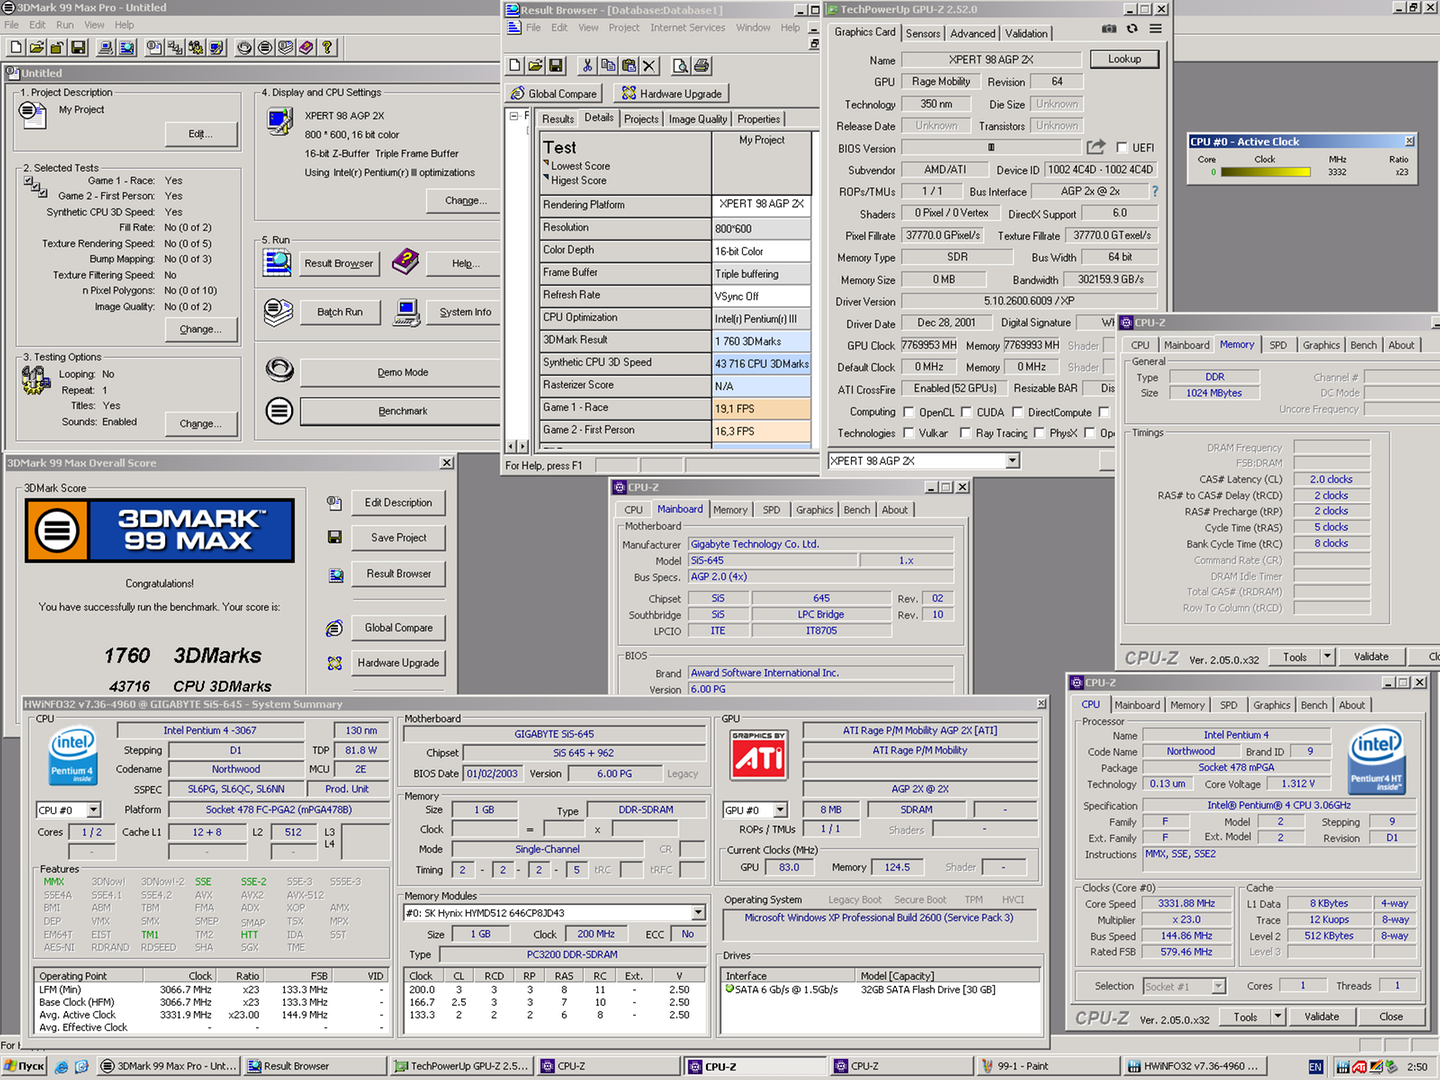
Task: Click ATI tray icon in system tray
Action: 1360,1066
